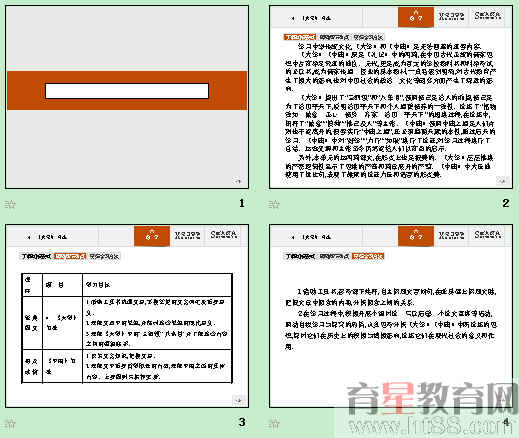
Task: Select the orange header tab on slide 3
Action: tap(152, 236)
